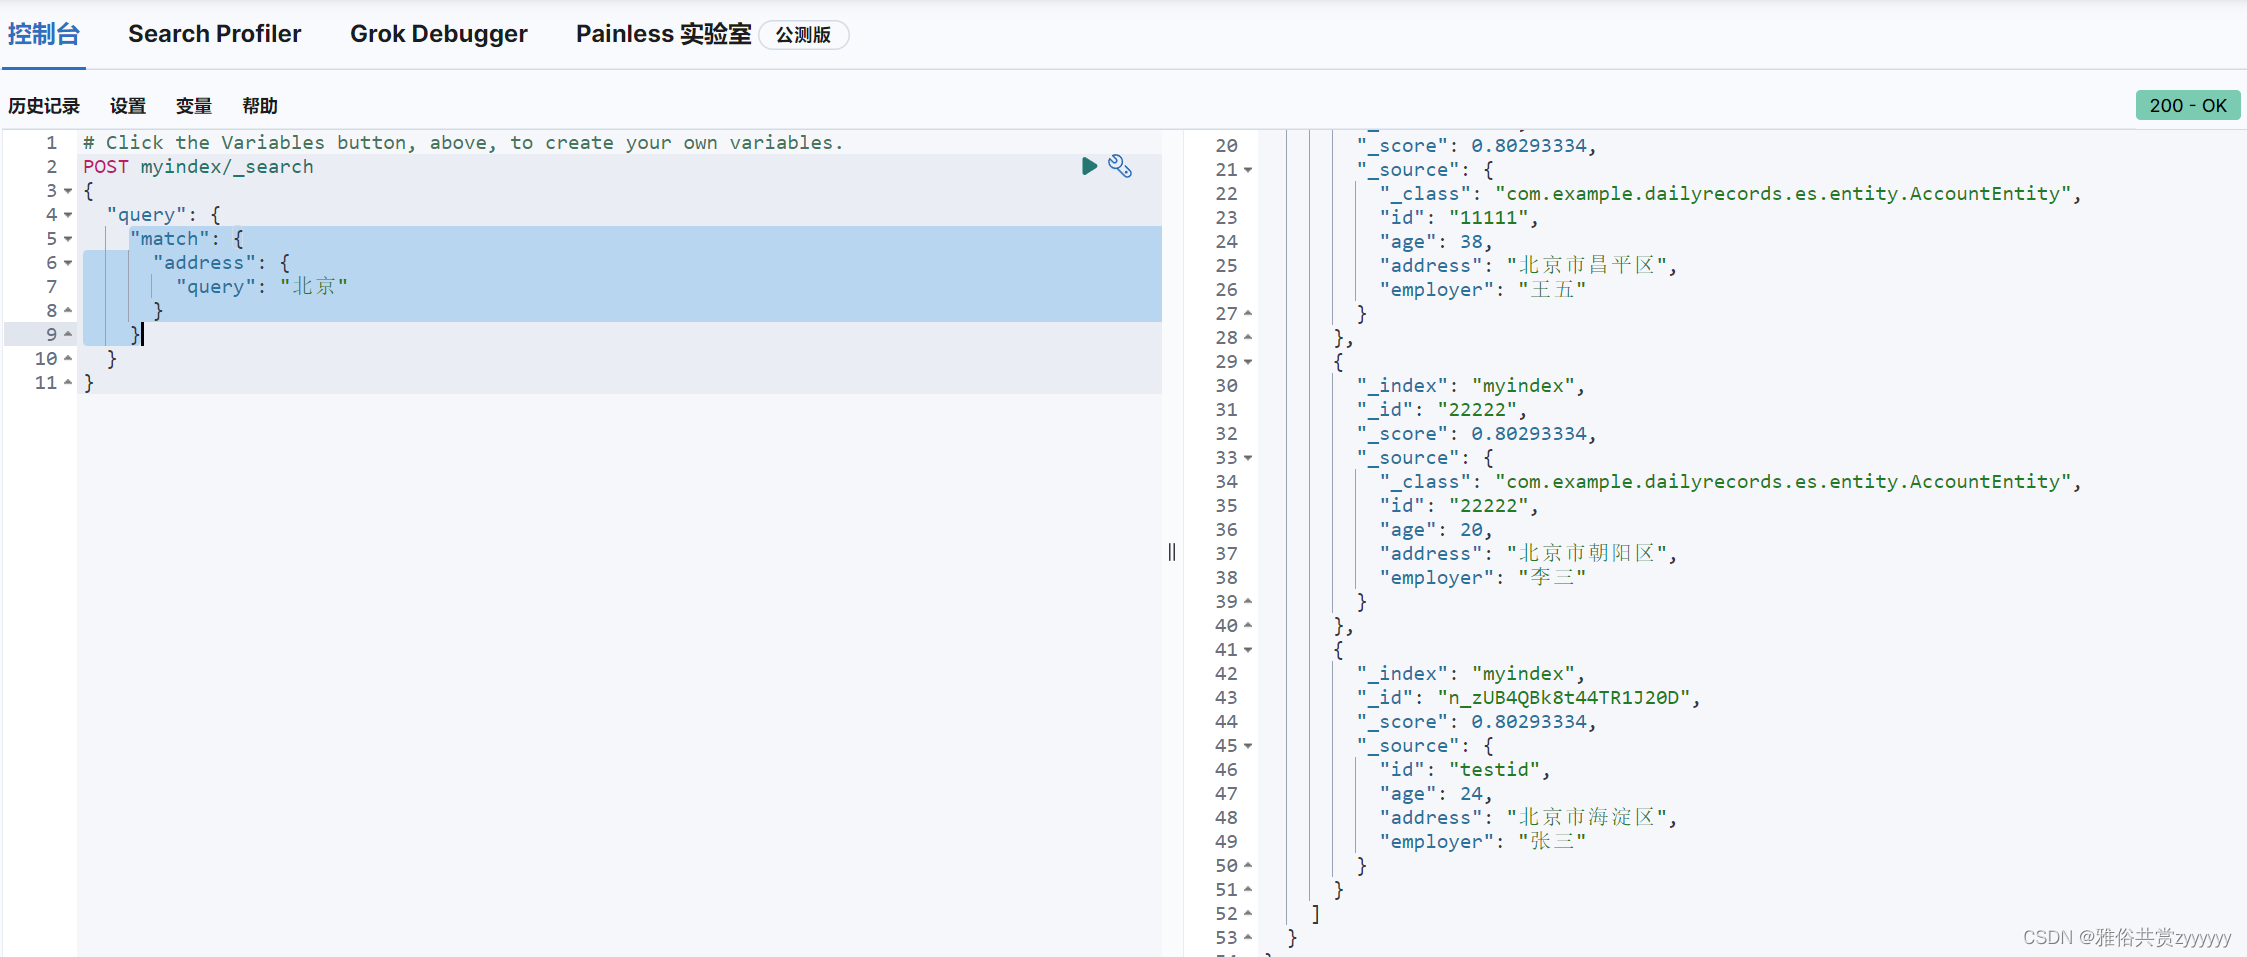Switch to the 控制台 tab

pos(44,34)
